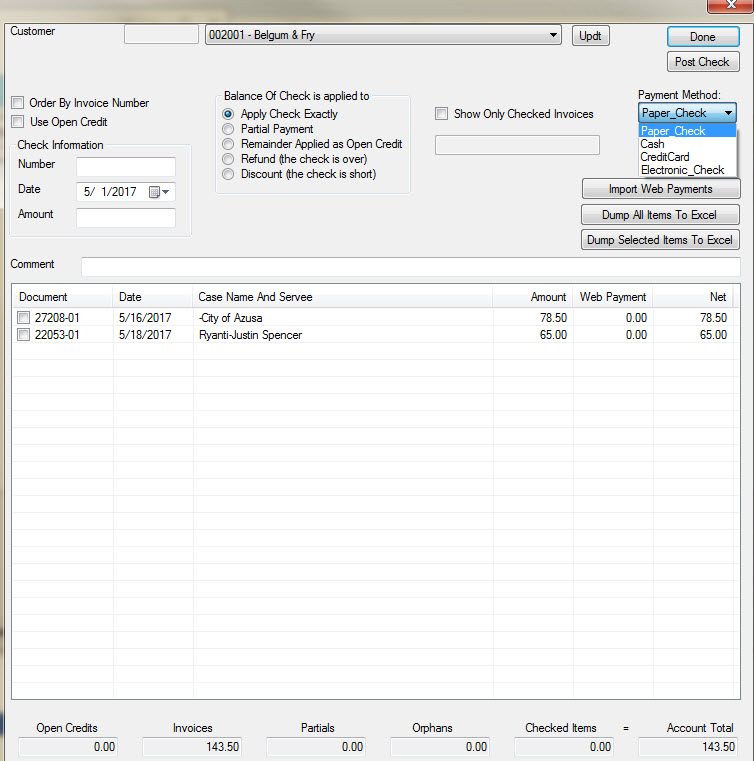Sort by Case Name And Servee header

click(343, 297)
